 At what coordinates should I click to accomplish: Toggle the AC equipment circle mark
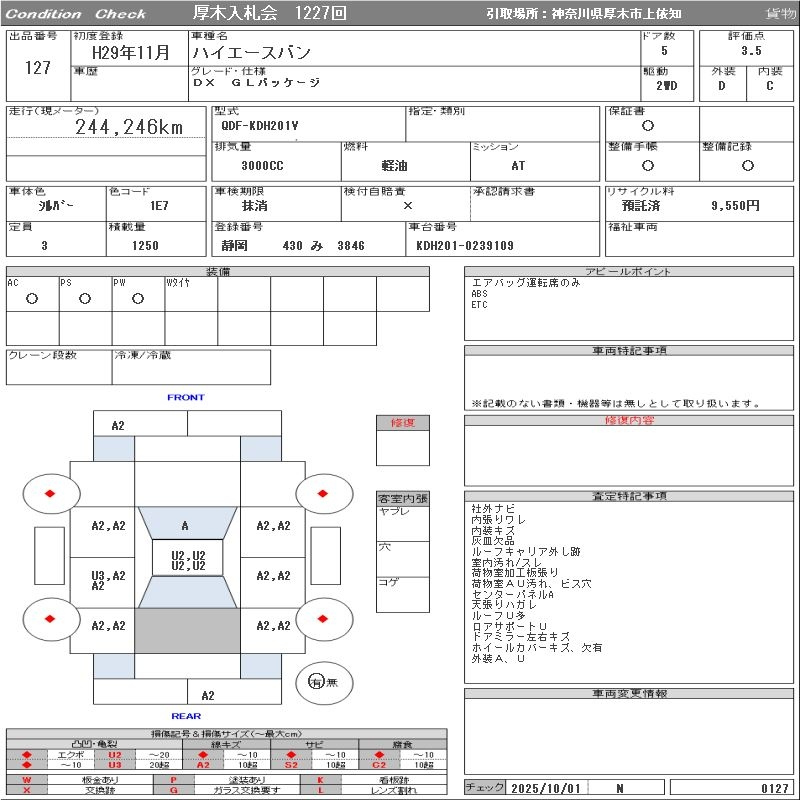coord(32,298)
